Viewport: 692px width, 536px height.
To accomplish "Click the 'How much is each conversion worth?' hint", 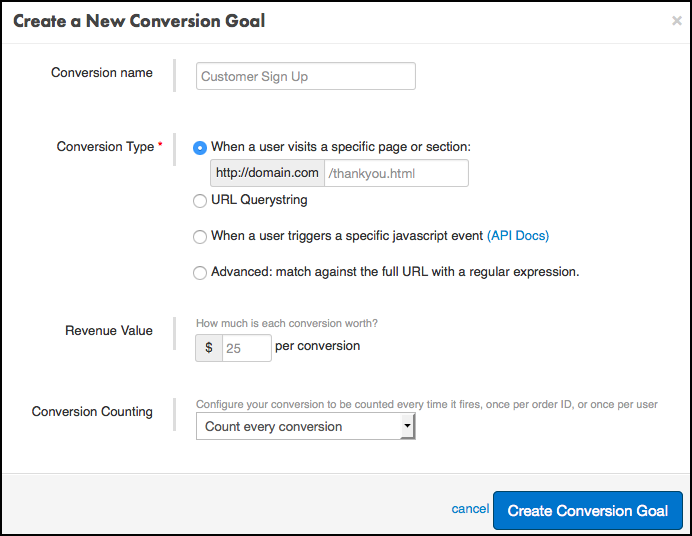I will 287,323.
